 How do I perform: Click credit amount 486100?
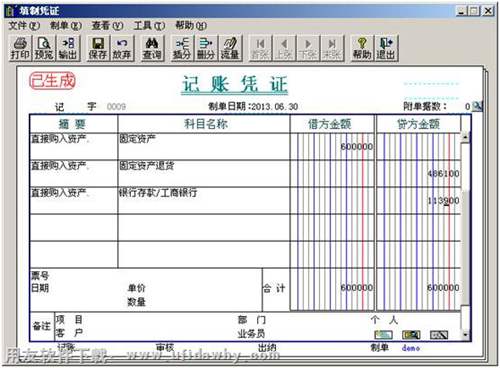(x=443, y=173)
